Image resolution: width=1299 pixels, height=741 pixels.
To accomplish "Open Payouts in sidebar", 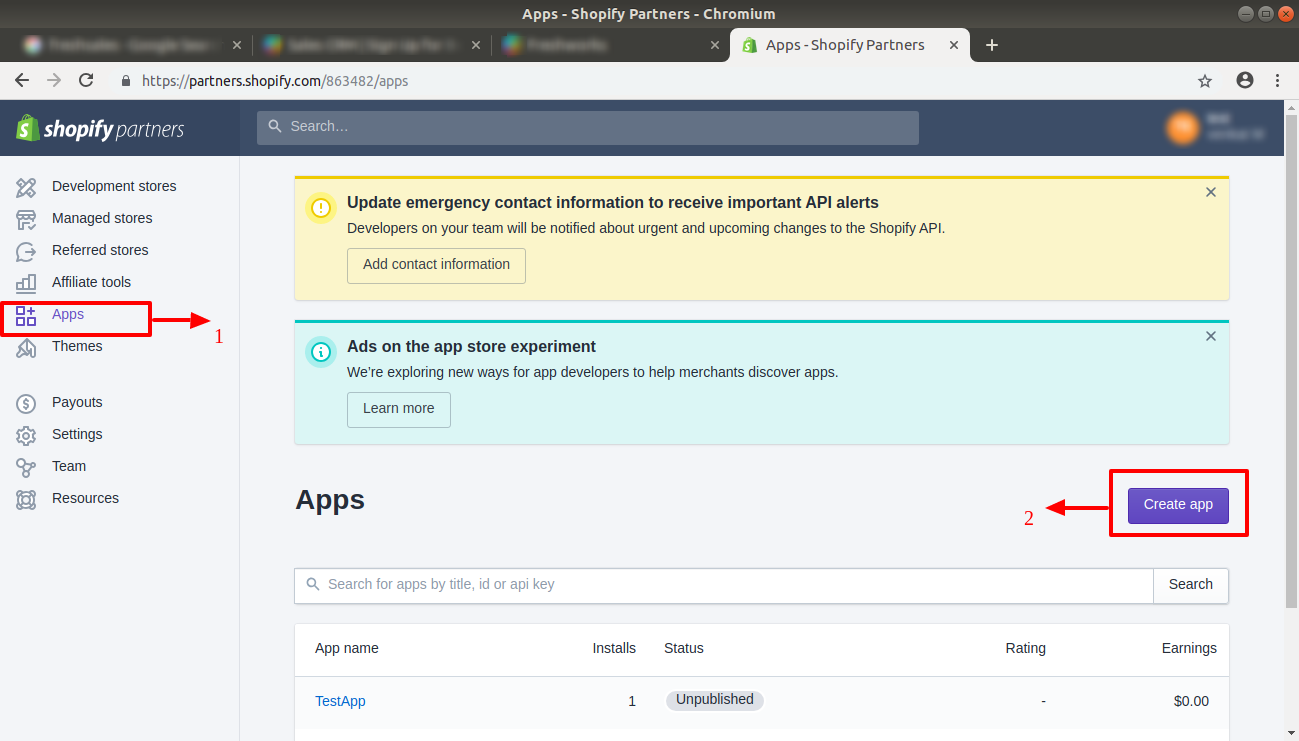I will click(x=77, y=402).
